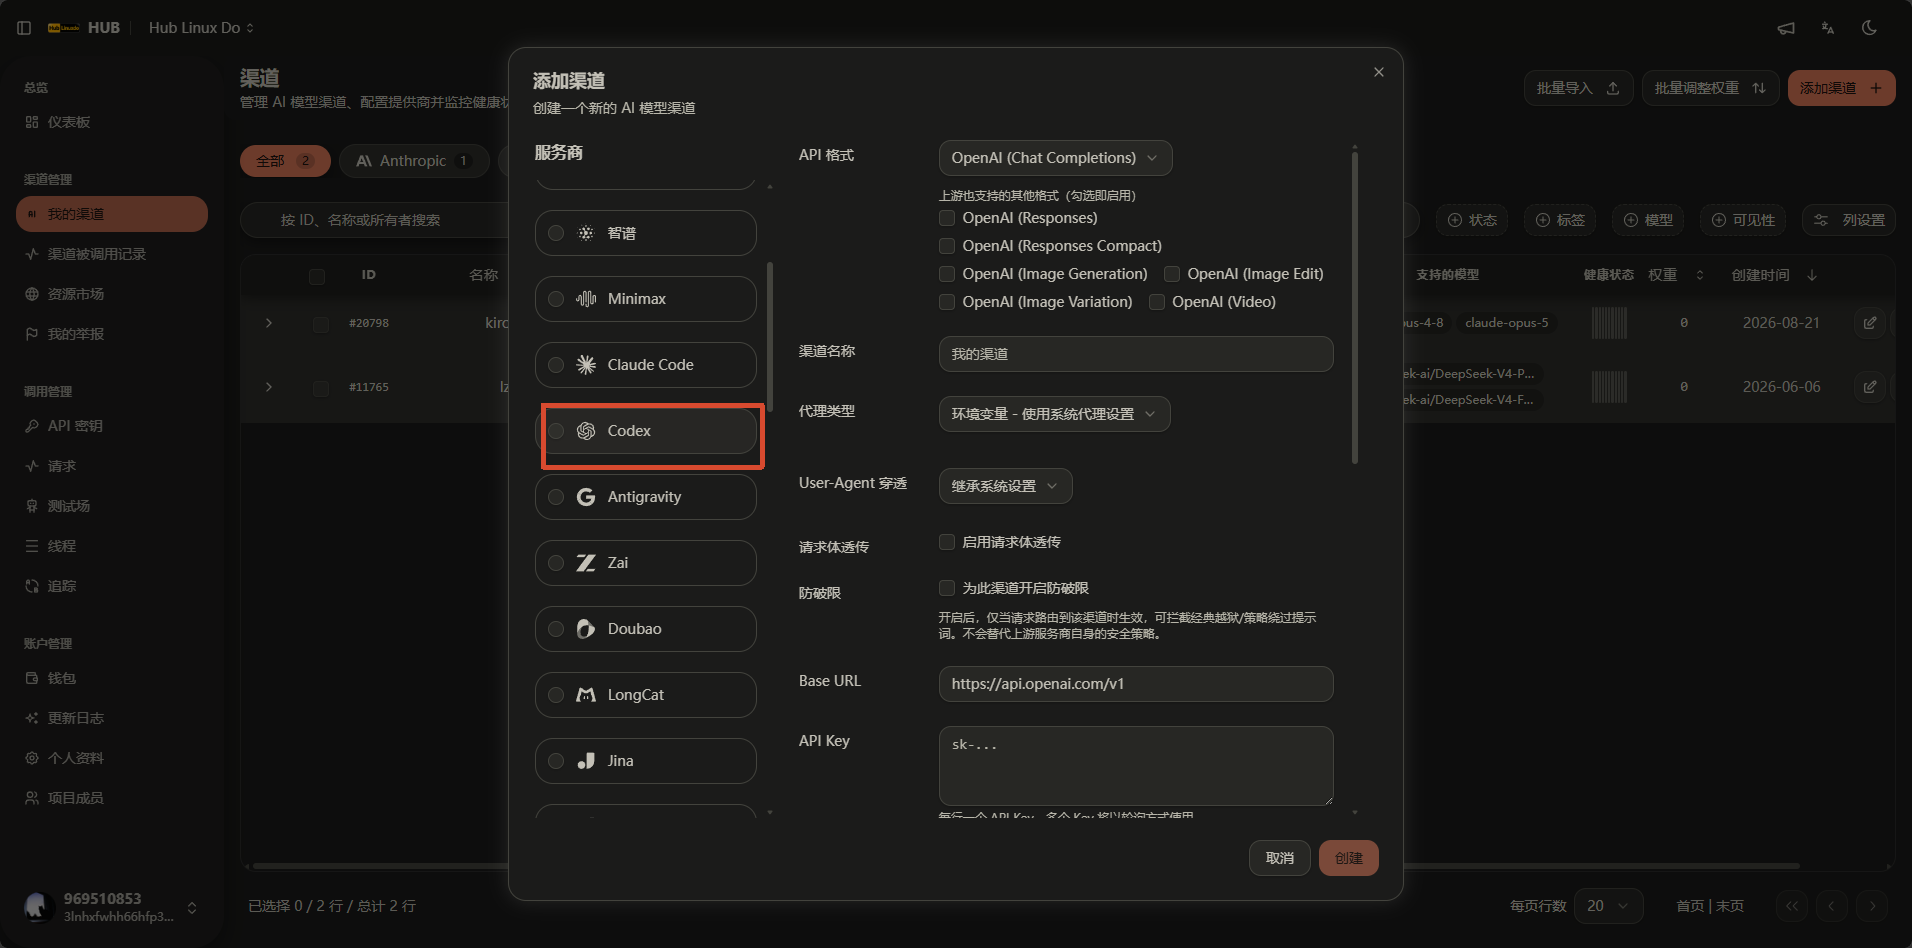Click the 渠道名称 input field

(x=1136, y=354)
